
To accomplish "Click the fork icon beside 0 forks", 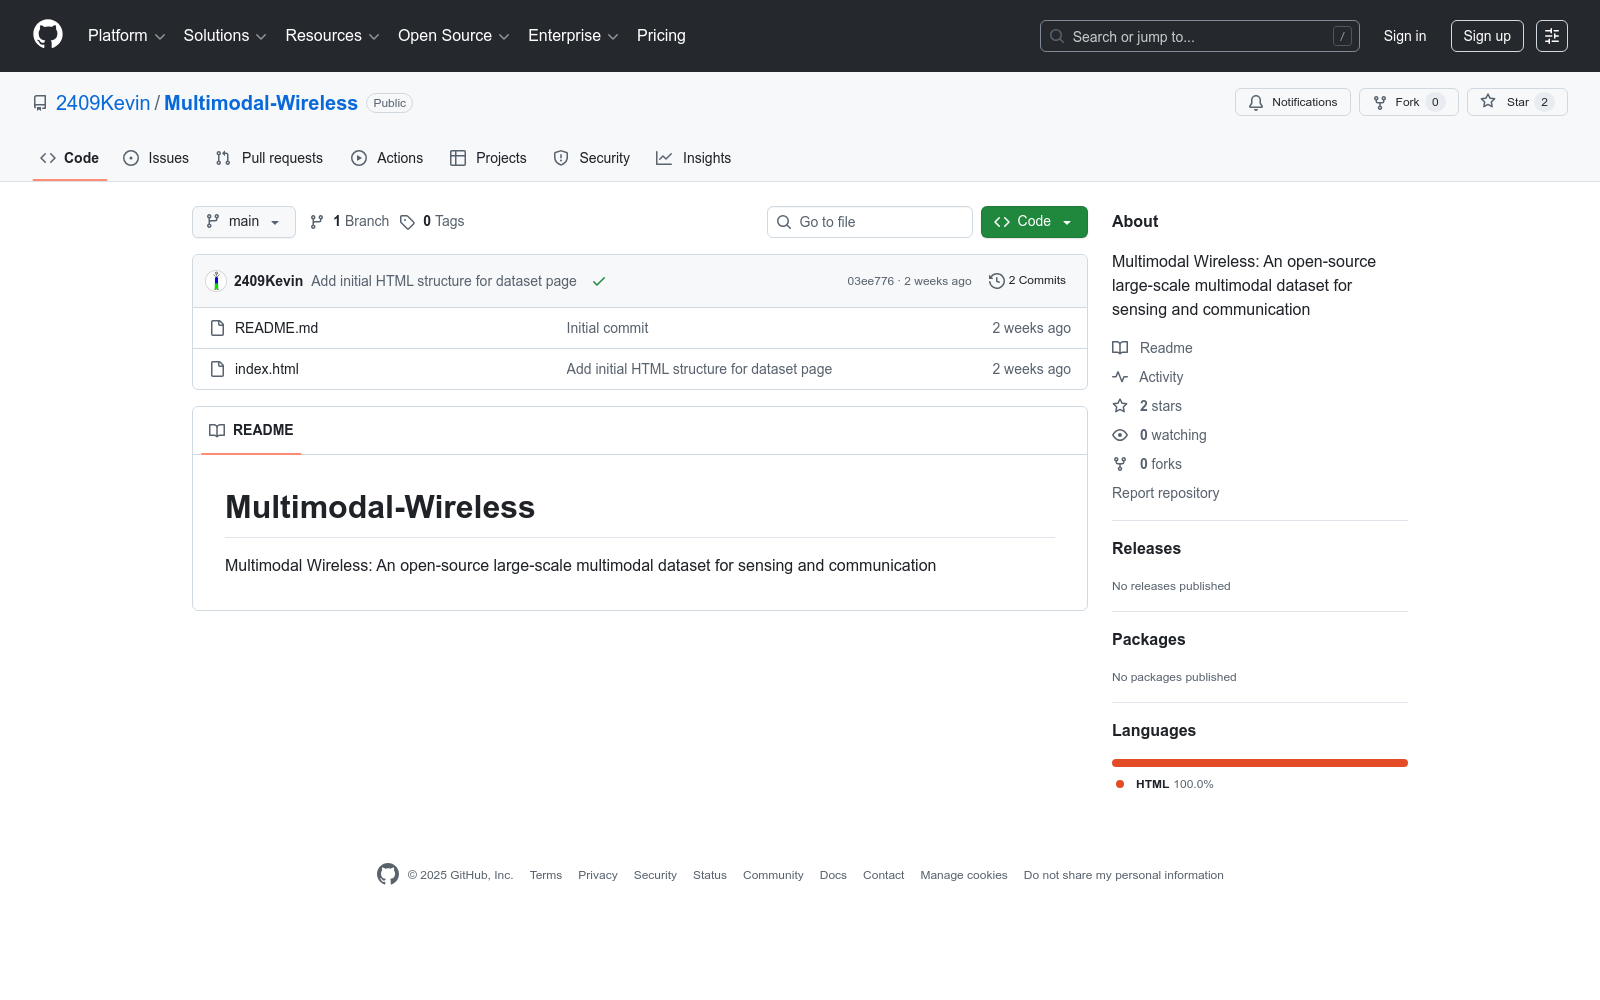I will click(x=1120, y=464).
